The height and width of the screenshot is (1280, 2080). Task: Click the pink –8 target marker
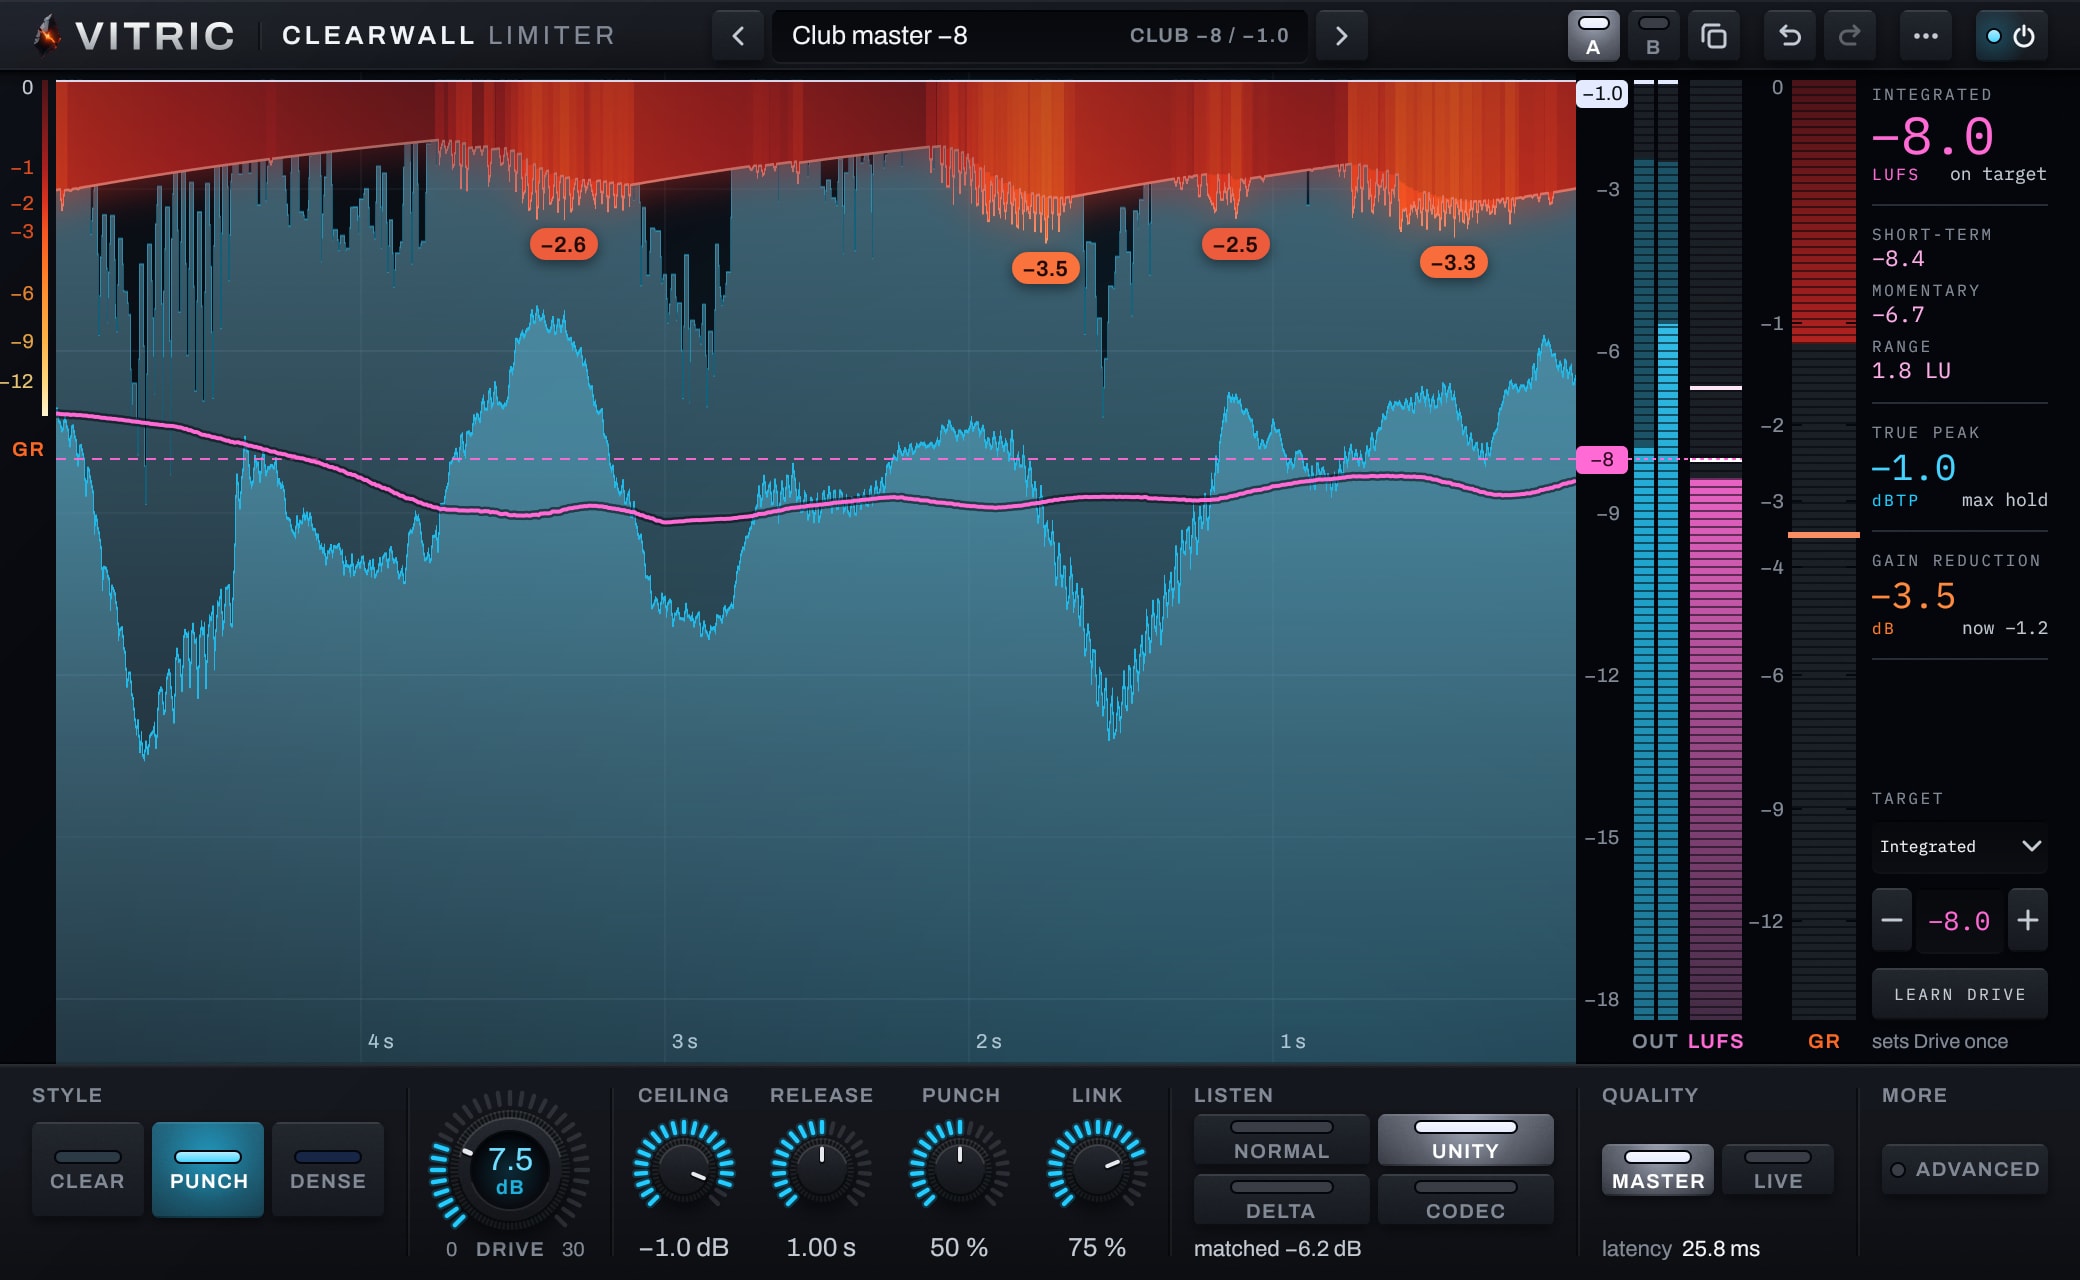1602,460
